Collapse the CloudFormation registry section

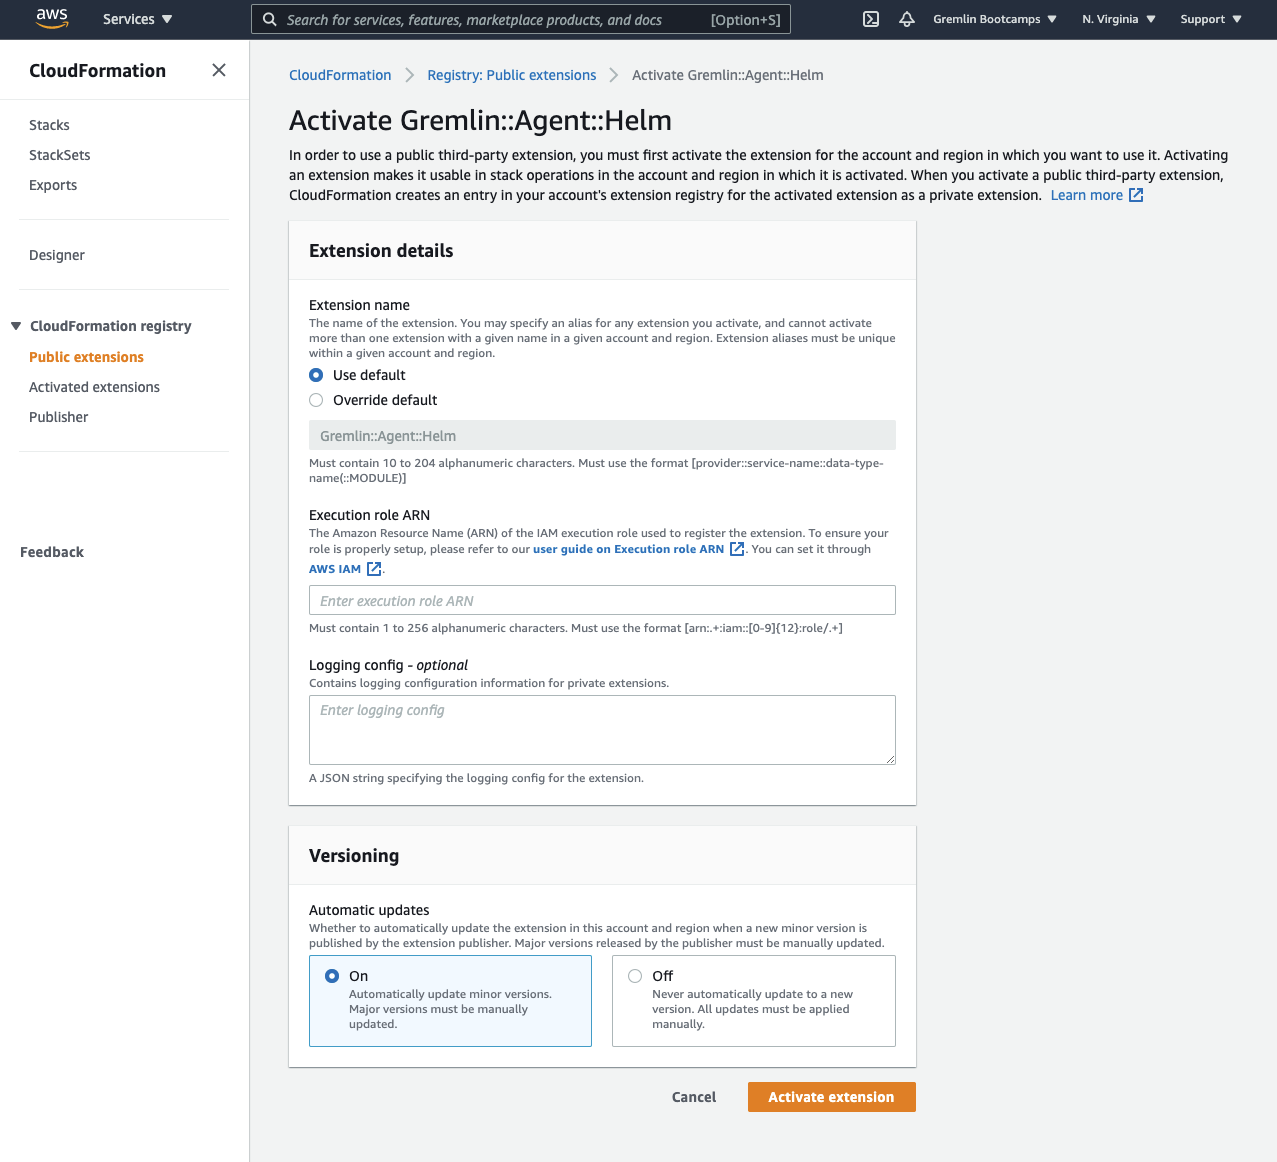tap(16, 326)
